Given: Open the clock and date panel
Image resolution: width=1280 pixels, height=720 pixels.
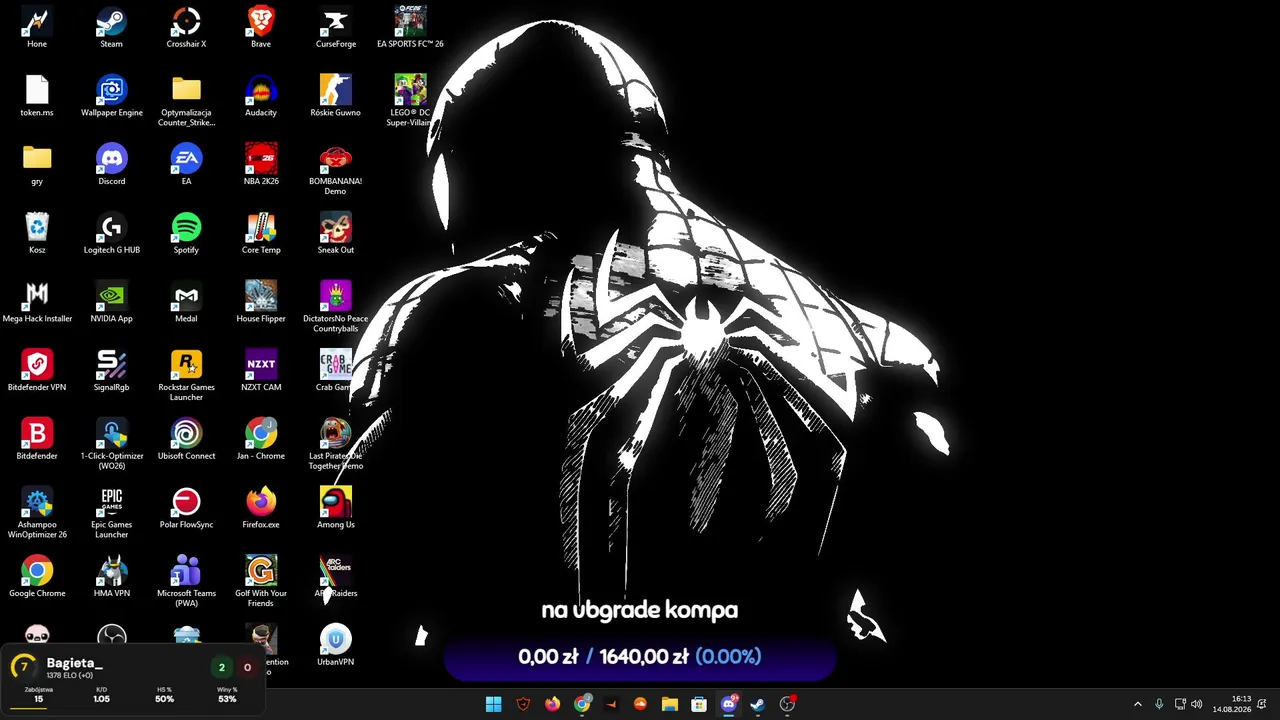Looking at the screenshot, I should coord(1232,704).
